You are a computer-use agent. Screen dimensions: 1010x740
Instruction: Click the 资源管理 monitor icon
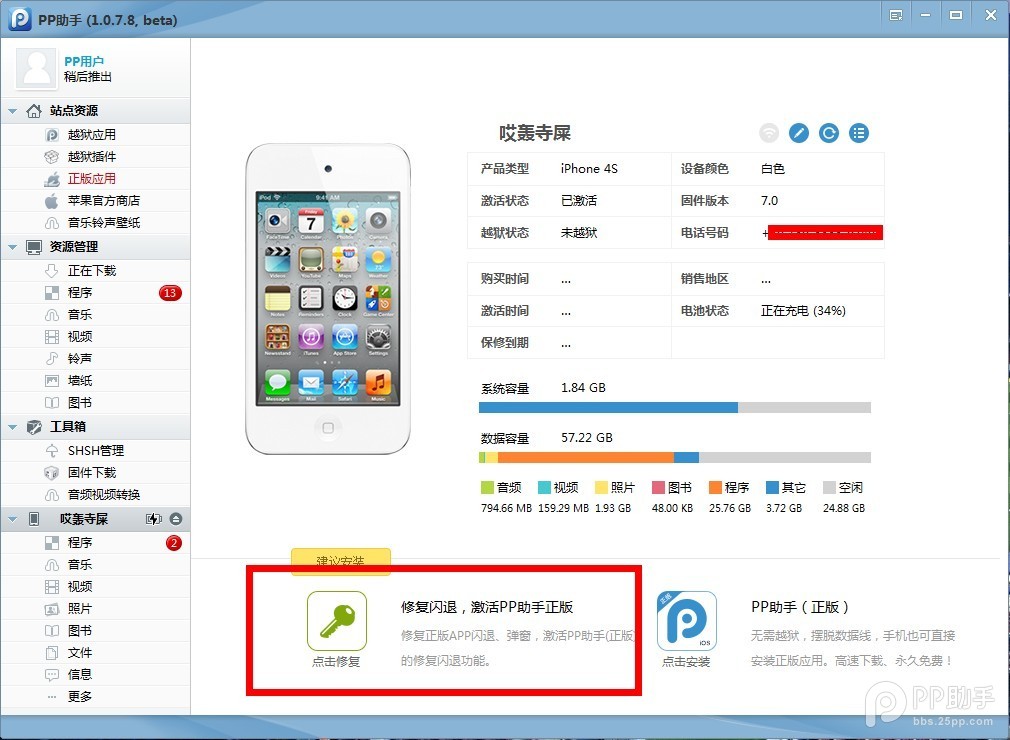pyautogui.click(x=33, y=247)
